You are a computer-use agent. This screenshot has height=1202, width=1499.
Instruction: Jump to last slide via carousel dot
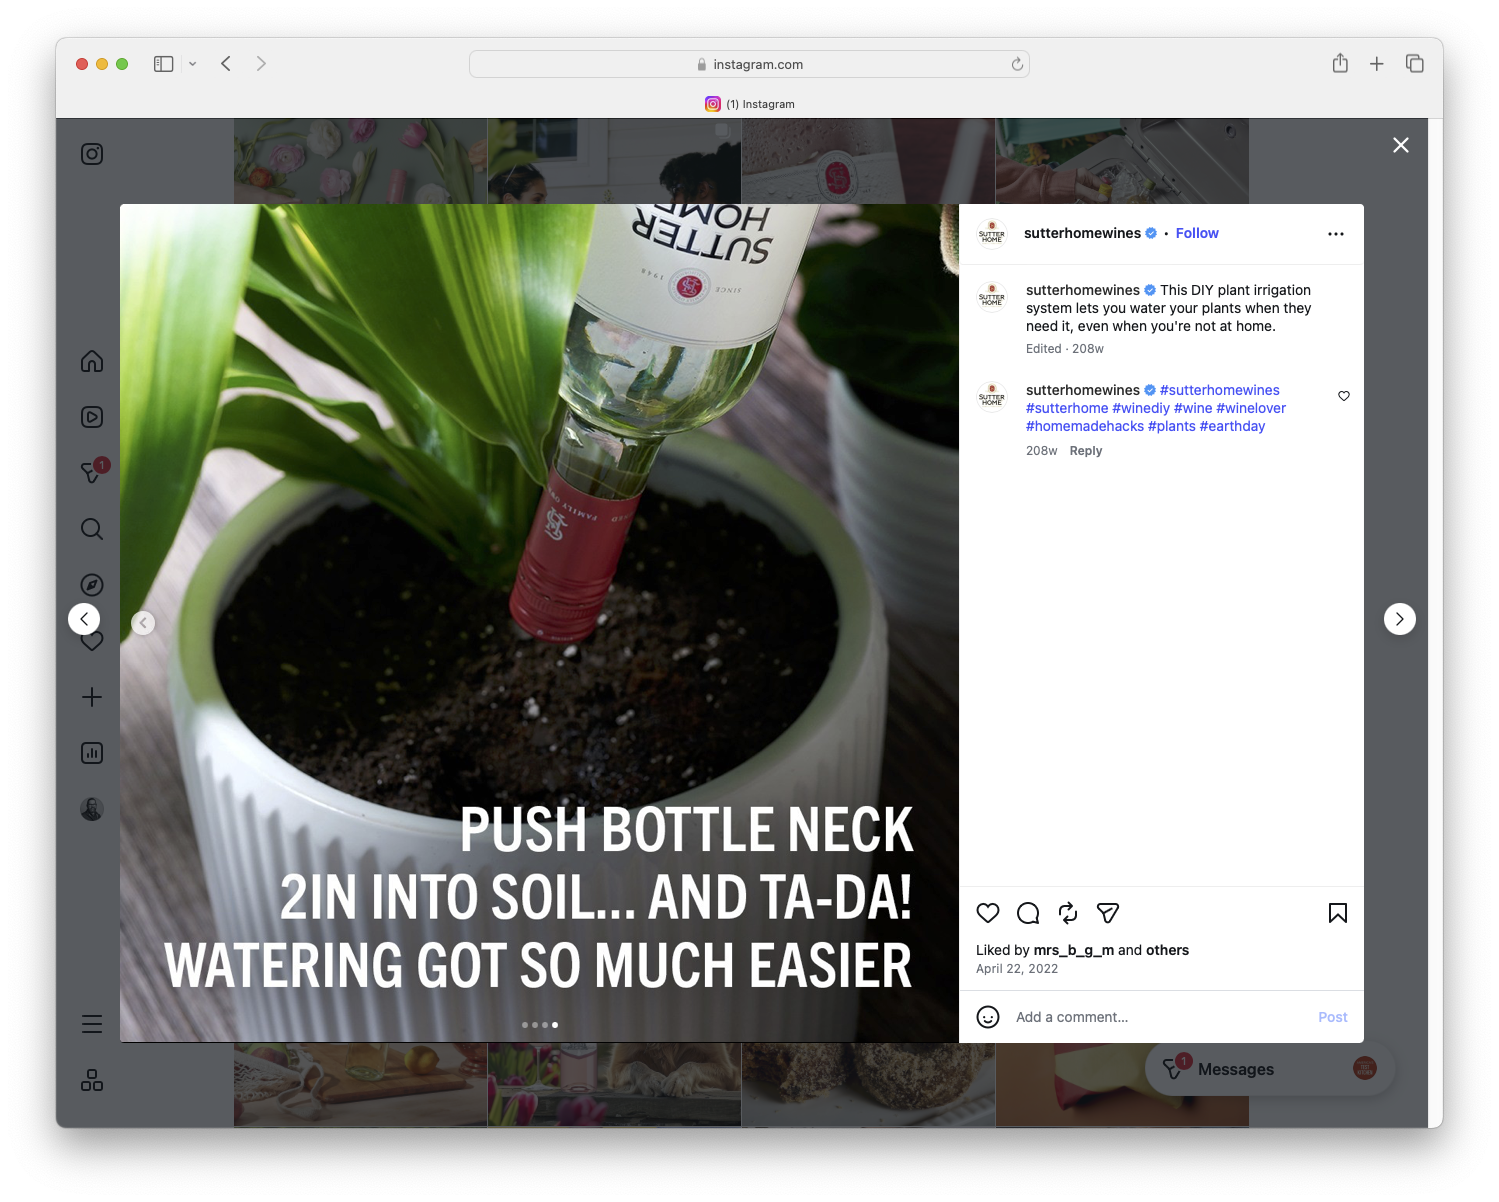point(555,1025)
